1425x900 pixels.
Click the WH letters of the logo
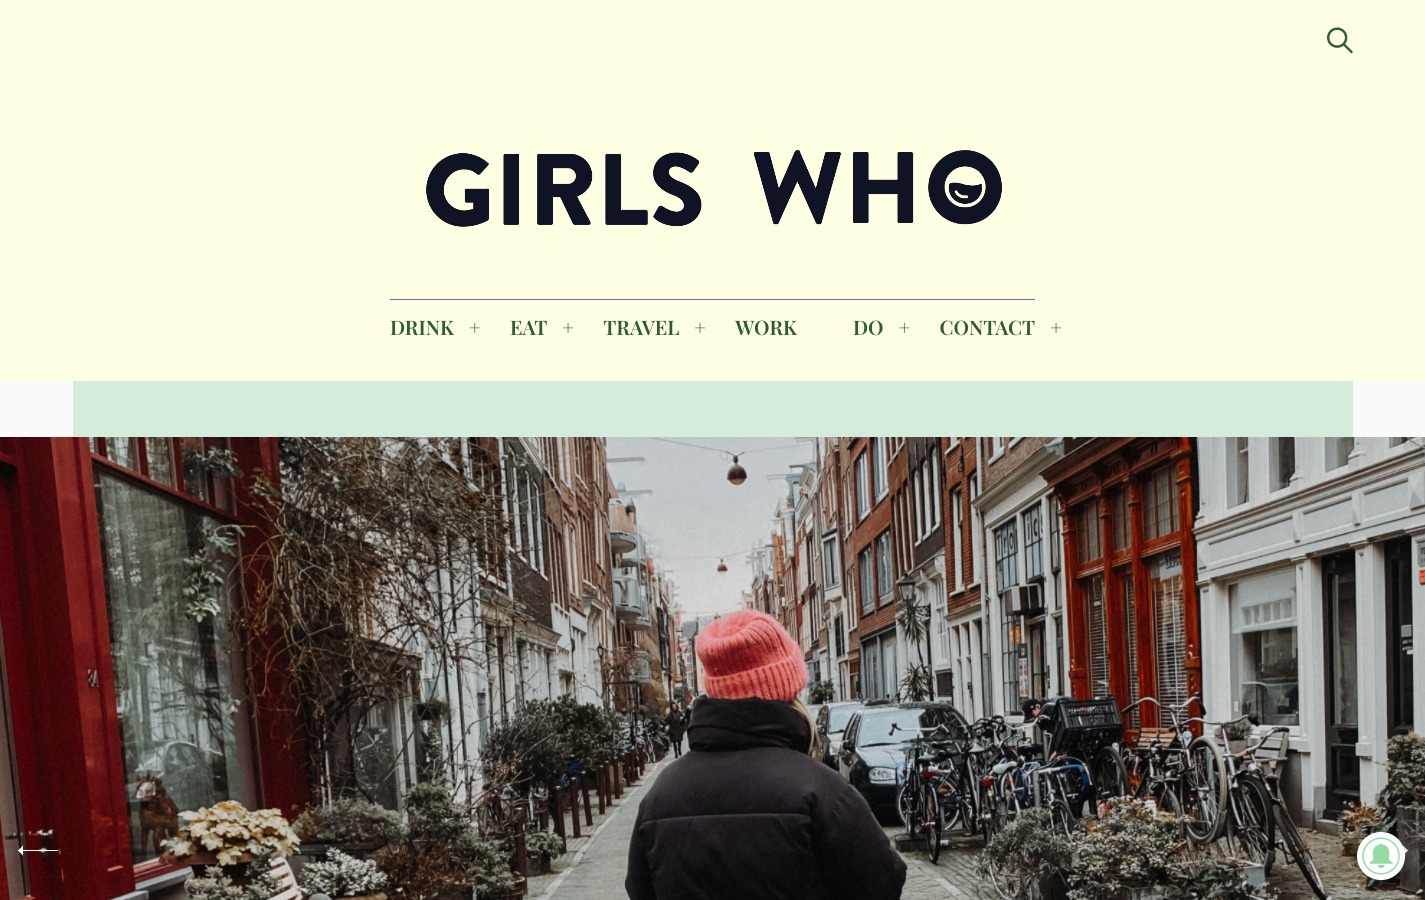(x=834, y=187)
